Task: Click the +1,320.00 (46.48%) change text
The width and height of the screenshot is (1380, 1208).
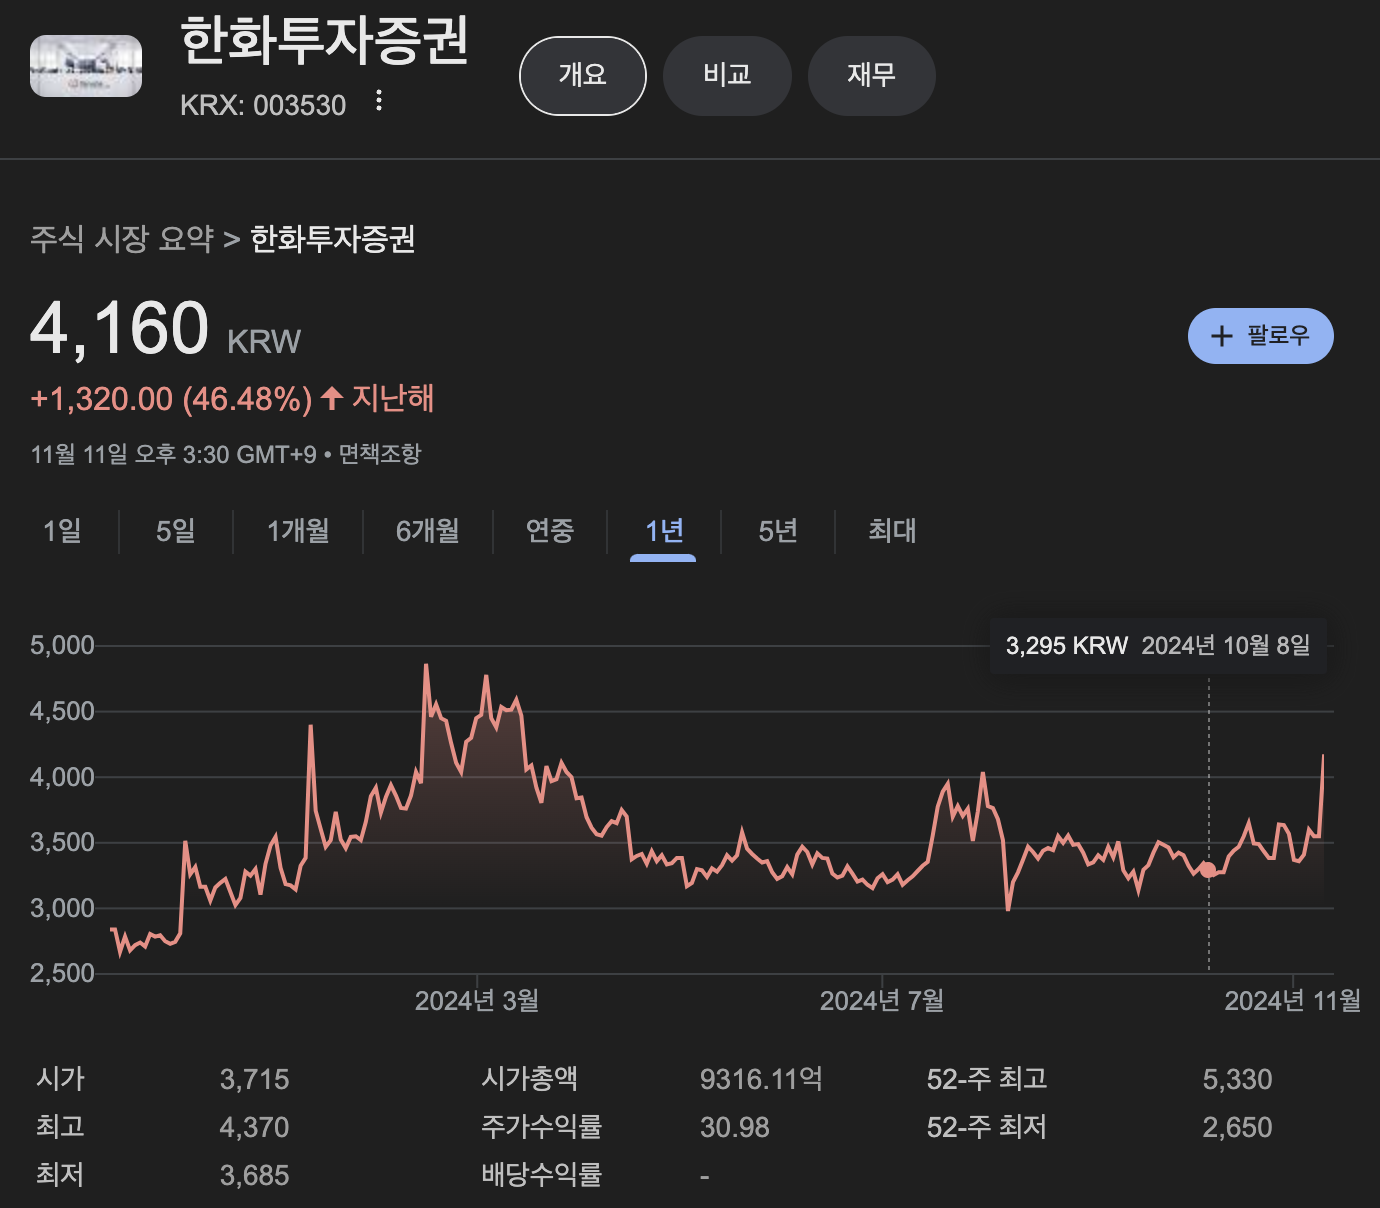Action: coord(171,399)
